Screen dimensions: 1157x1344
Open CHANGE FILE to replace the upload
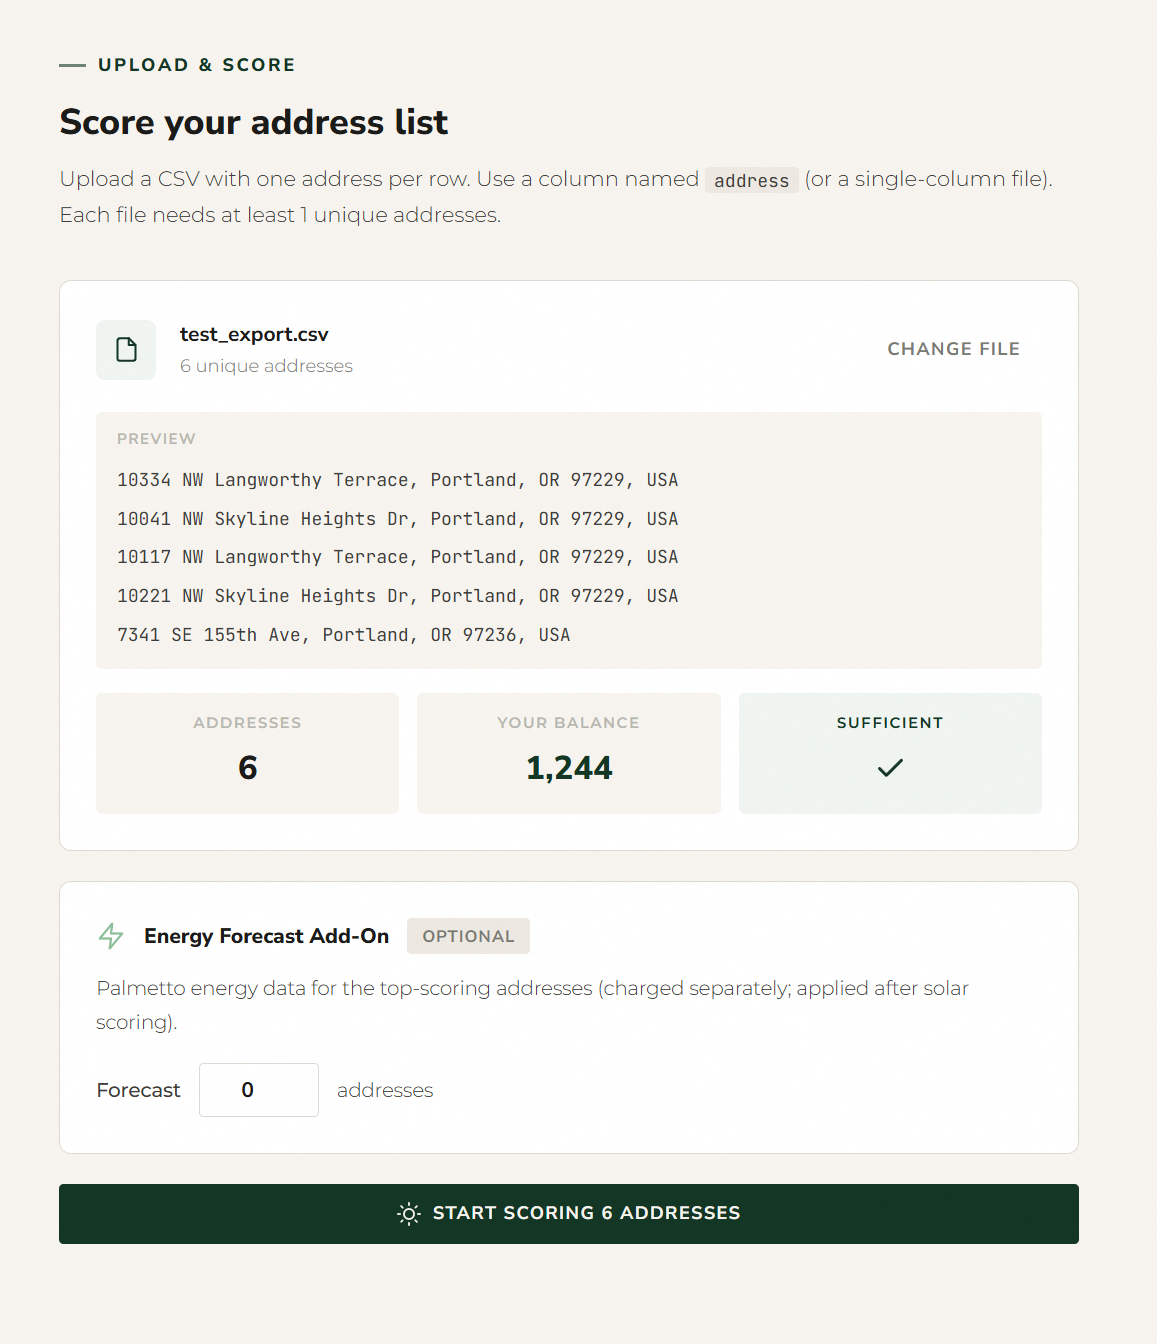pos(953,349)
